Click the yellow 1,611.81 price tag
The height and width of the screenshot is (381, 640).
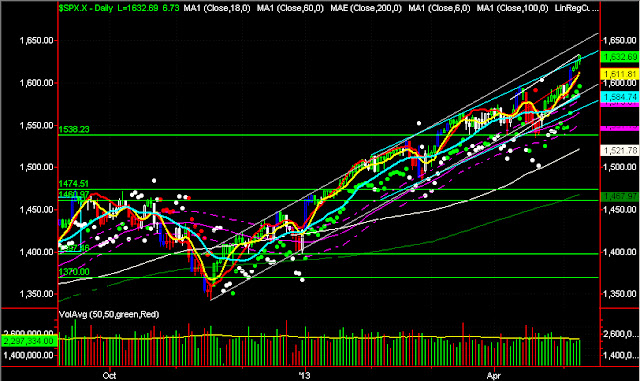620,74
